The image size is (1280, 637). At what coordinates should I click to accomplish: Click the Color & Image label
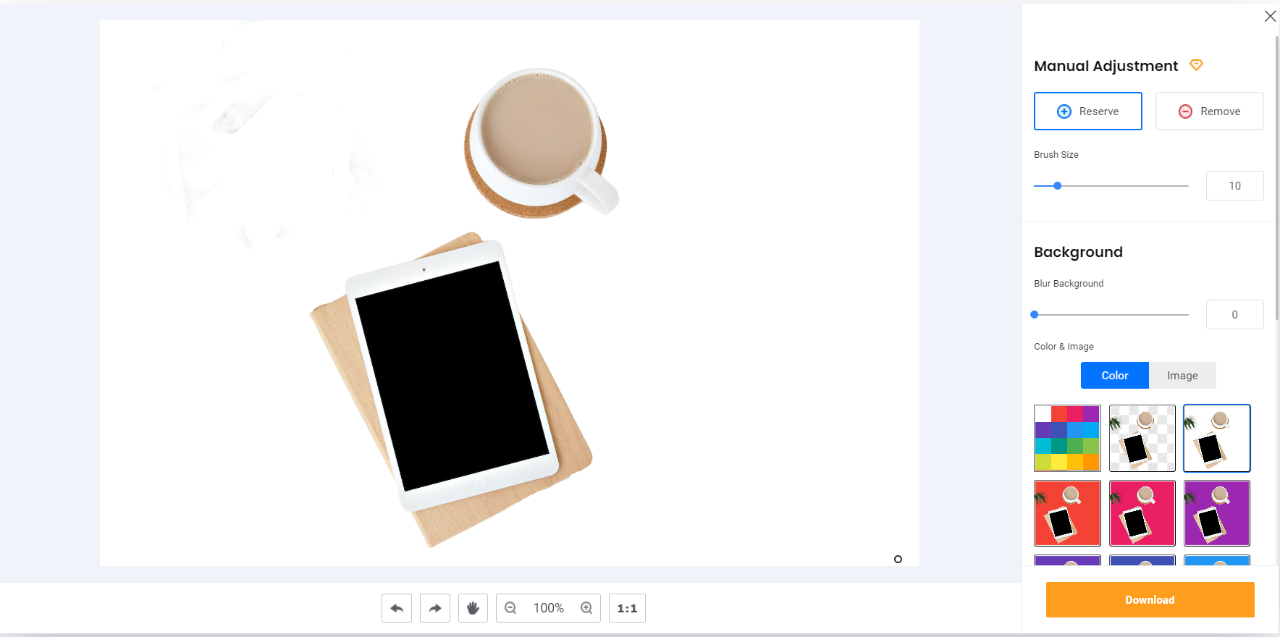click(1064, 347)
